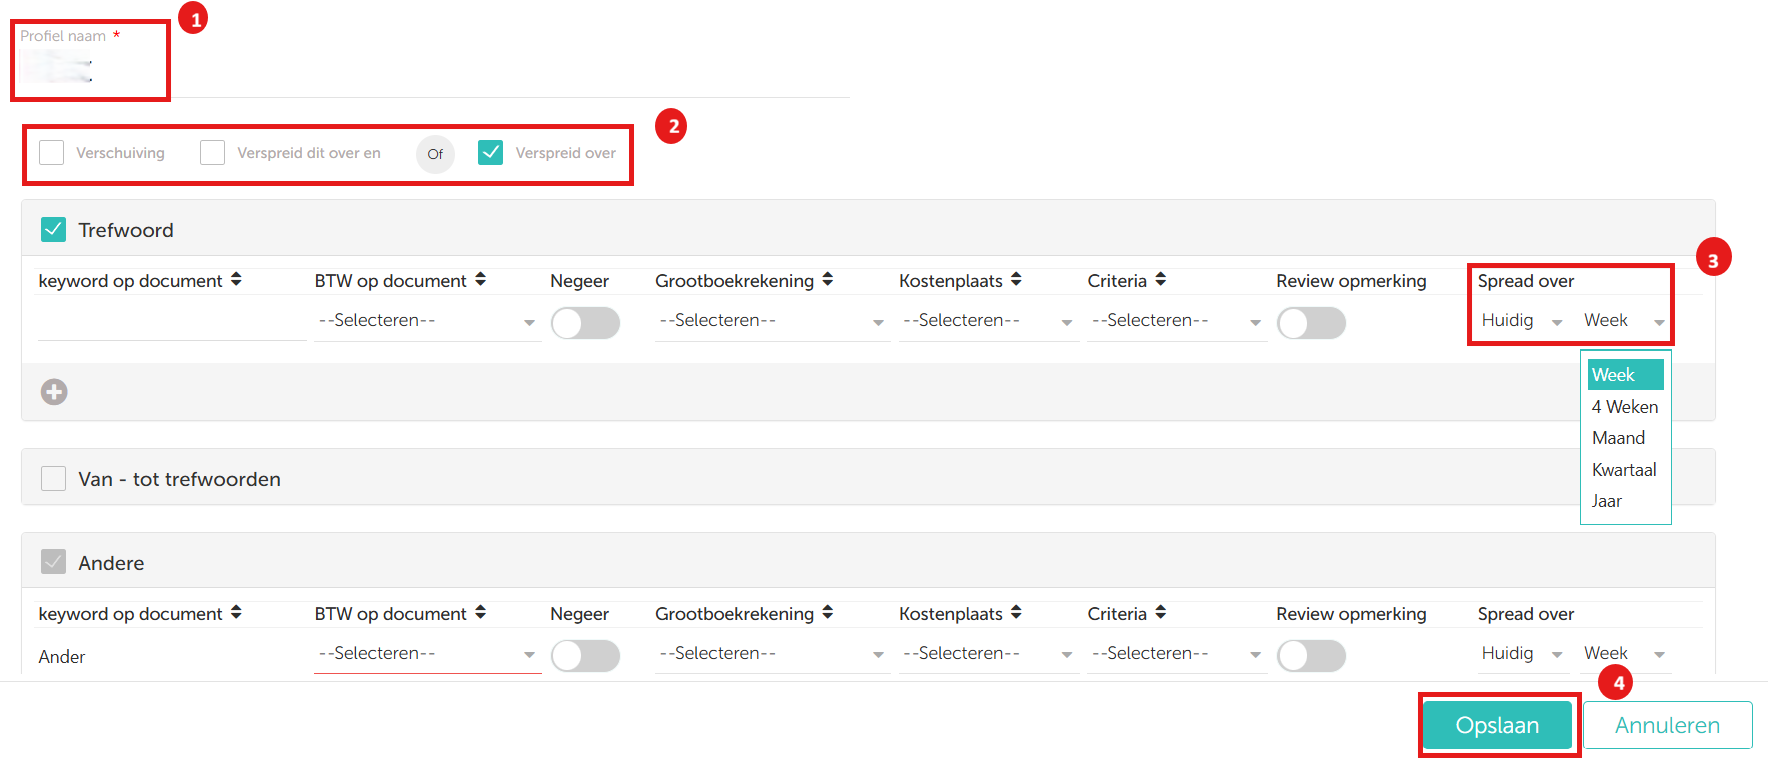The height and width of the screenshot is (758, 1768).
Task: Sort Trefwoord table by Kostenplaats
Action: tap(1016, 280)
